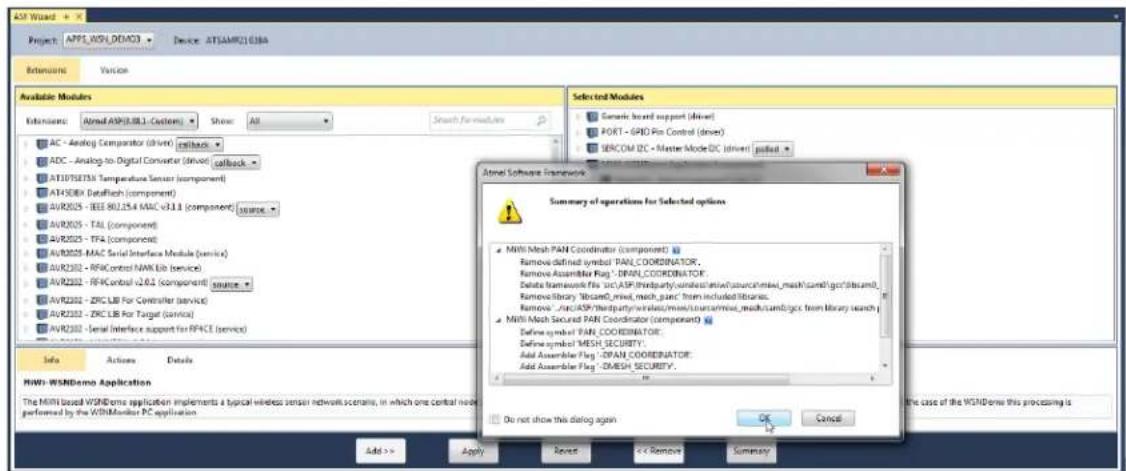1126x471 pixels.
Task: Click module icon beside ADC - Analog-to-Digital Converter
Action: click(42, 162)
